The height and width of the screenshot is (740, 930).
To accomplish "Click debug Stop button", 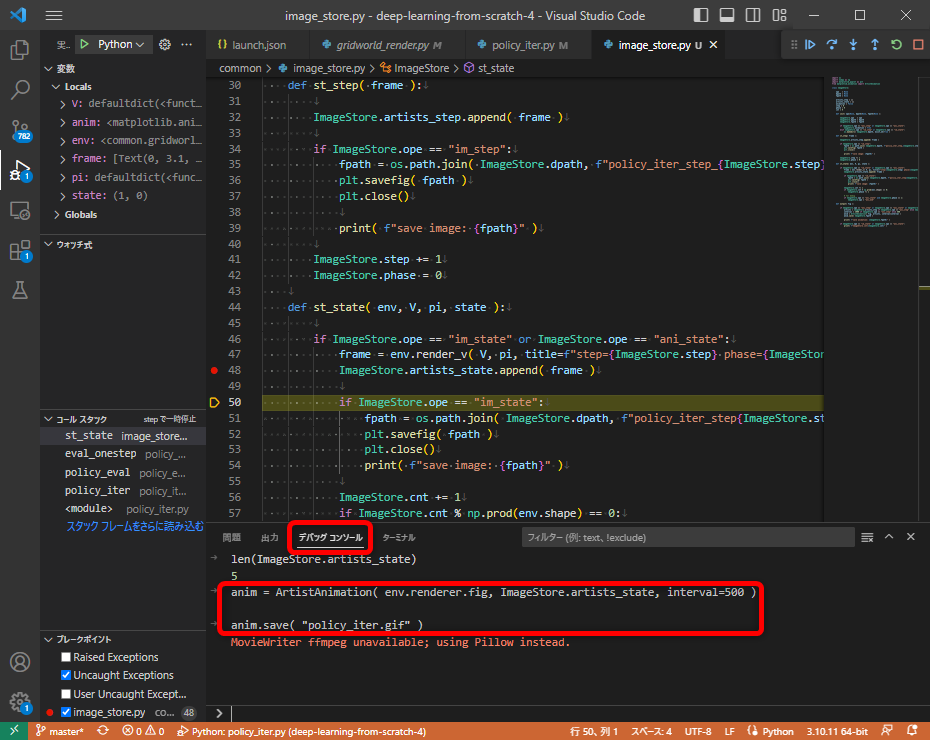I will click(x=918, y=44).
